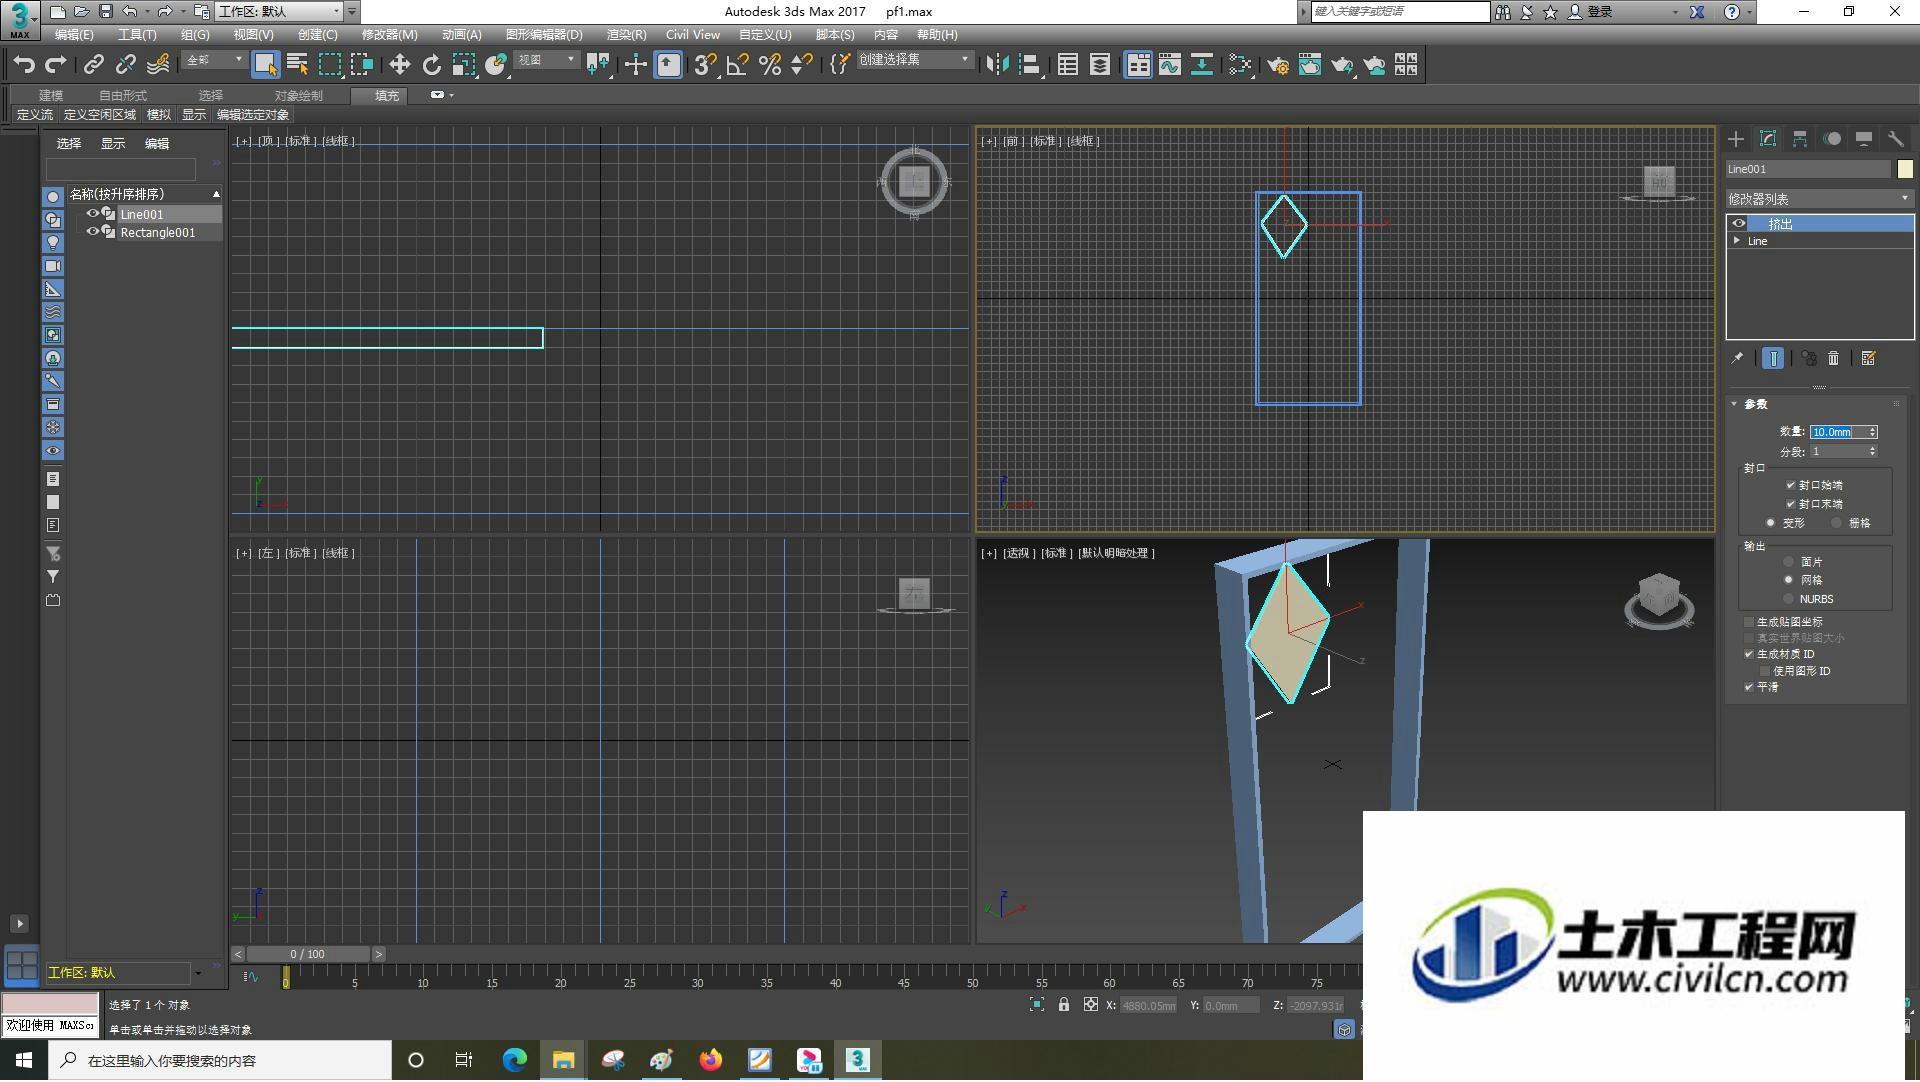Open the 修改器列表 dropdown
This screenshot has height=1082, width=1920.
pos(1819,199)
